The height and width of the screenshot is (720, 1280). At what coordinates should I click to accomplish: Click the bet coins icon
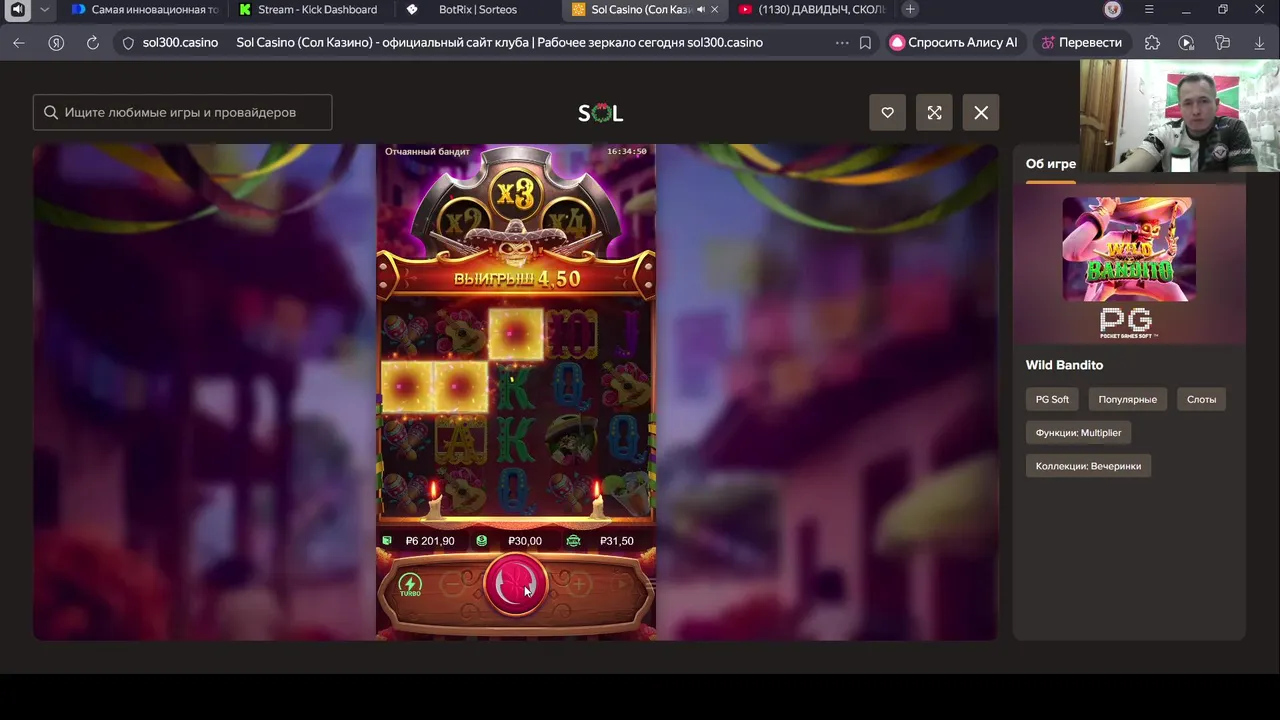482,541
